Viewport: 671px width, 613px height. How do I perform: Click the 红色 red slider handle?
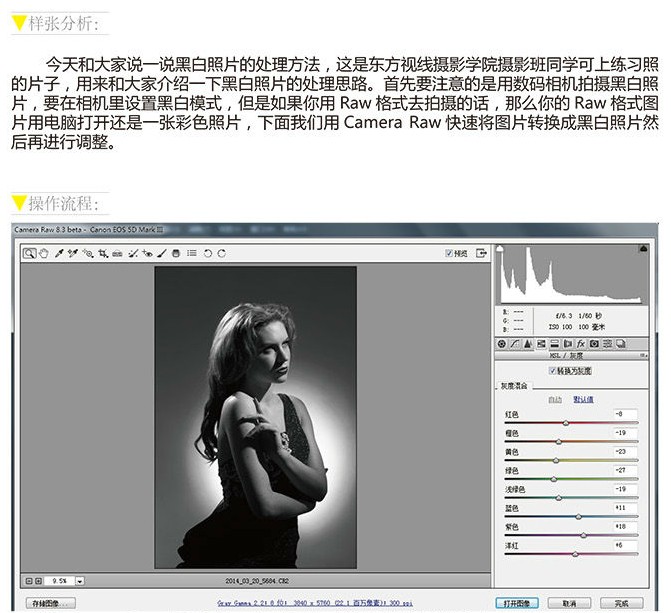tap(566, 423)
